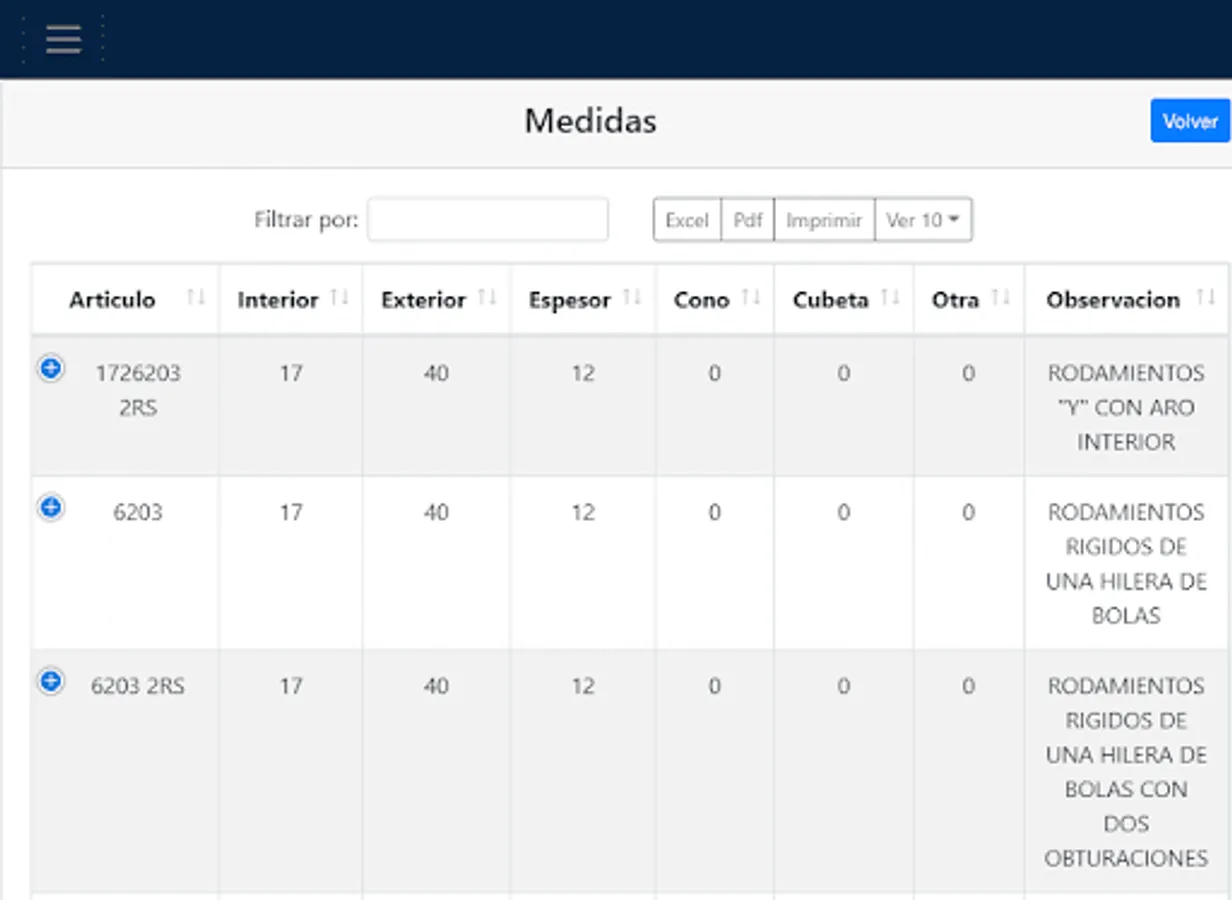Expand row details for 6203 2RS

50,682
